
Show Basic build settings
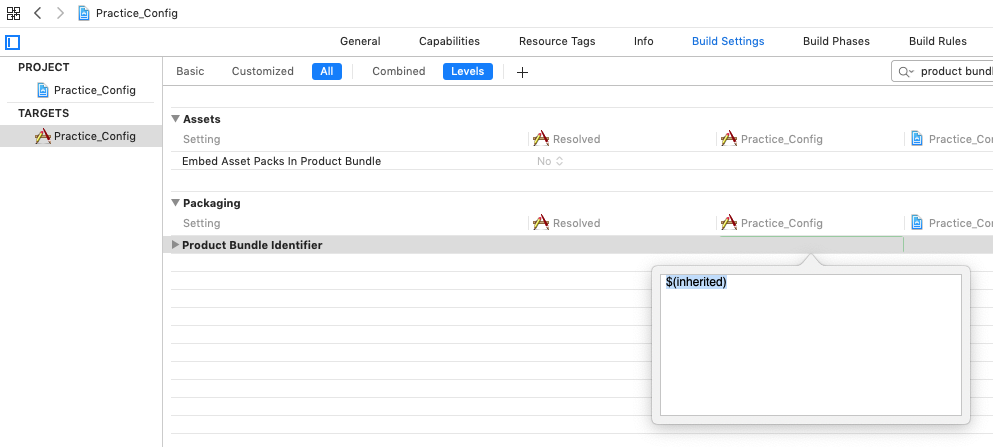coord(190,72)
